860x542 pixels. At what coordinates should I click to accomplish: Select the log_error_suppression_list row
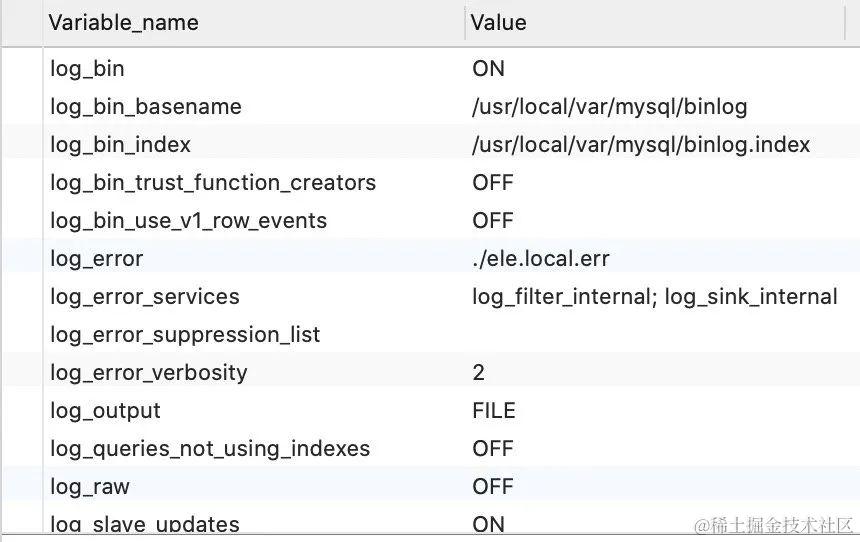185,335
